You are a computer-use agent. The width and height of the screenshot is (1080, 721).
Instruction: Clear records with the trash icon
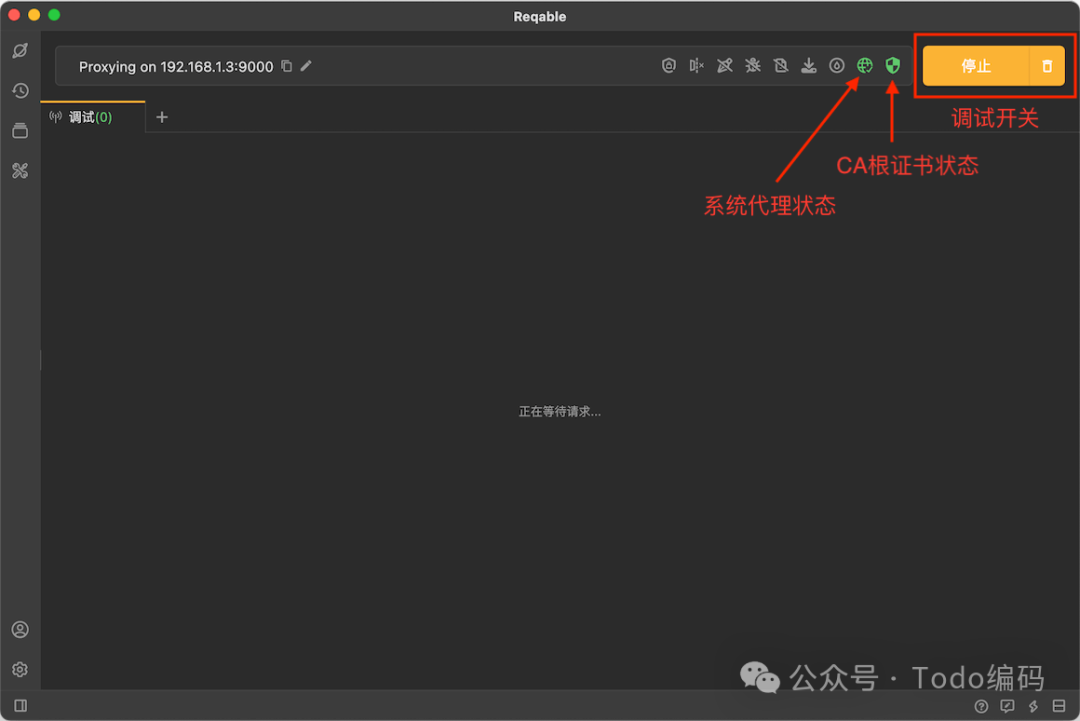tap(1047, 66)
